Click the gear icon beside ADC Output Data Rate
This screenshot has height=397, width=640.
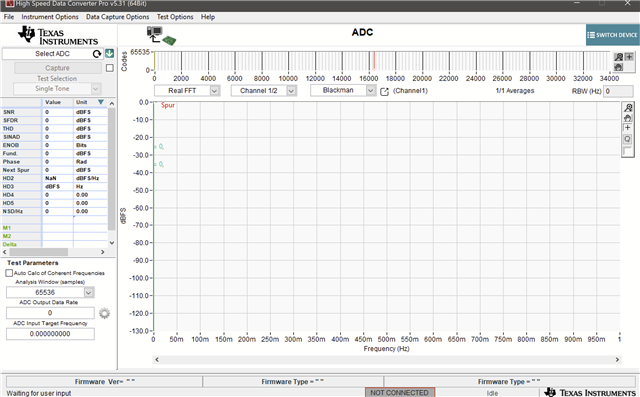pos(104,313)
